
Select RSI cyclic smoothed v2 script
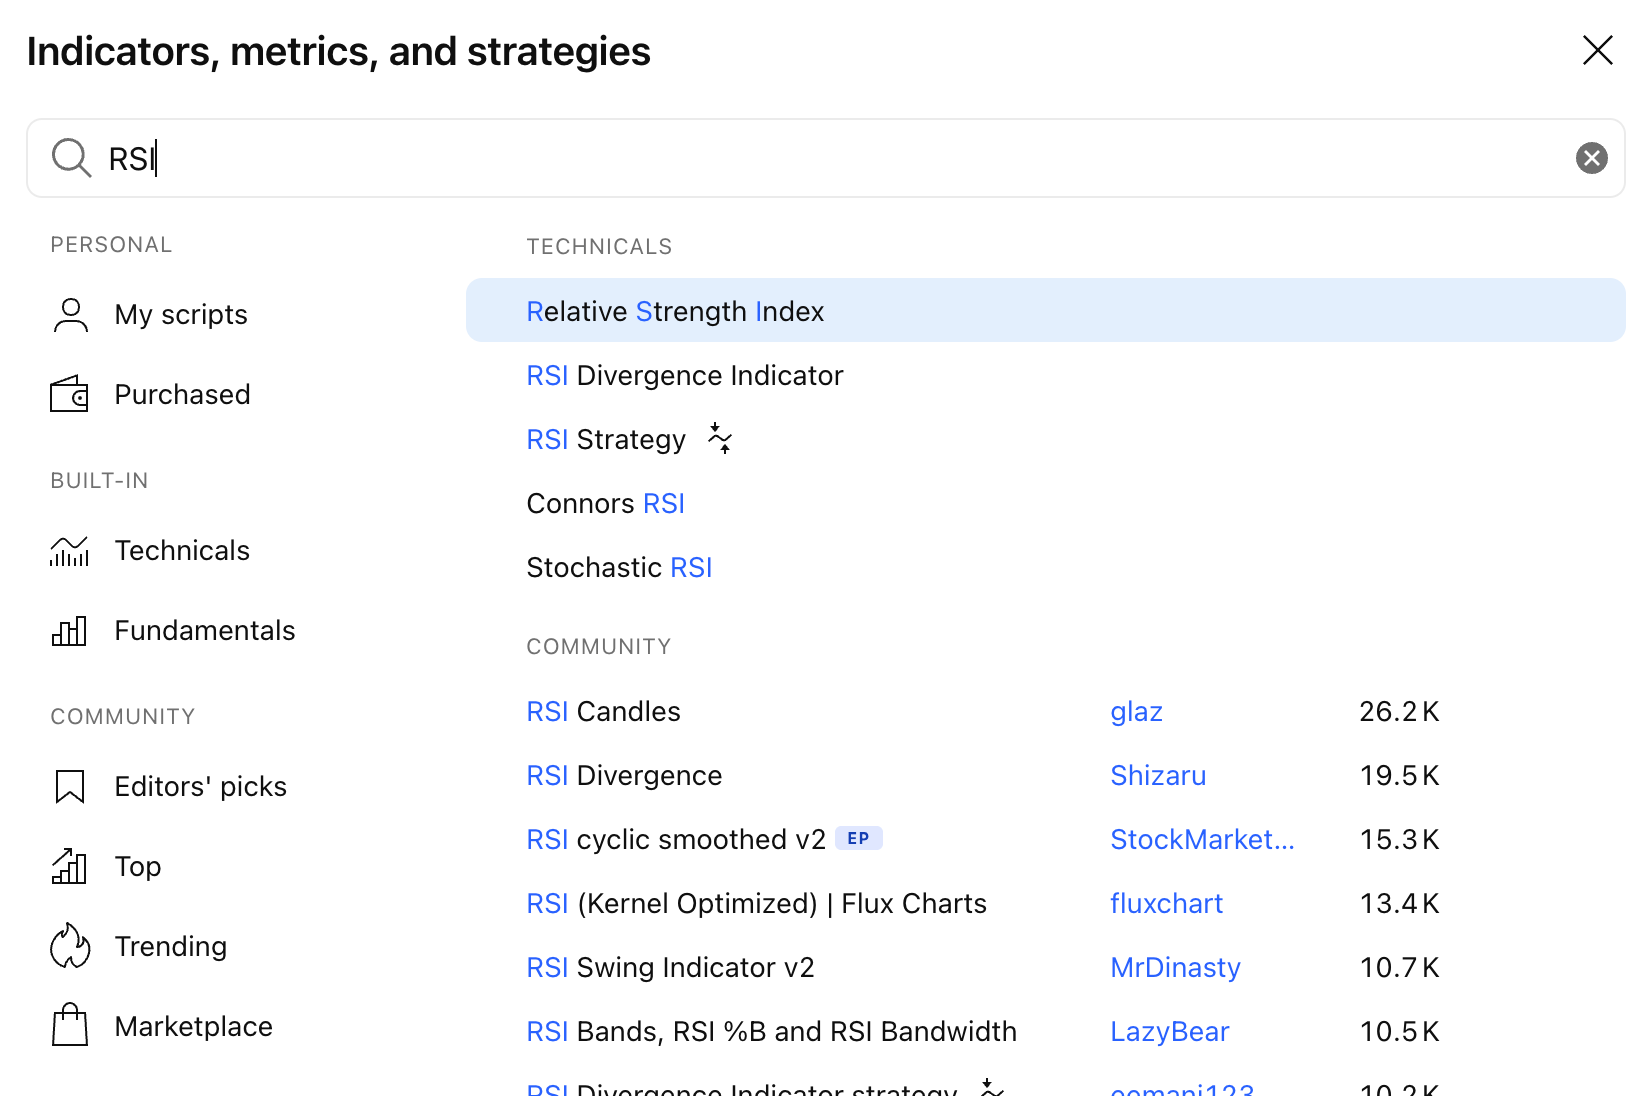(x=676, y=839)
